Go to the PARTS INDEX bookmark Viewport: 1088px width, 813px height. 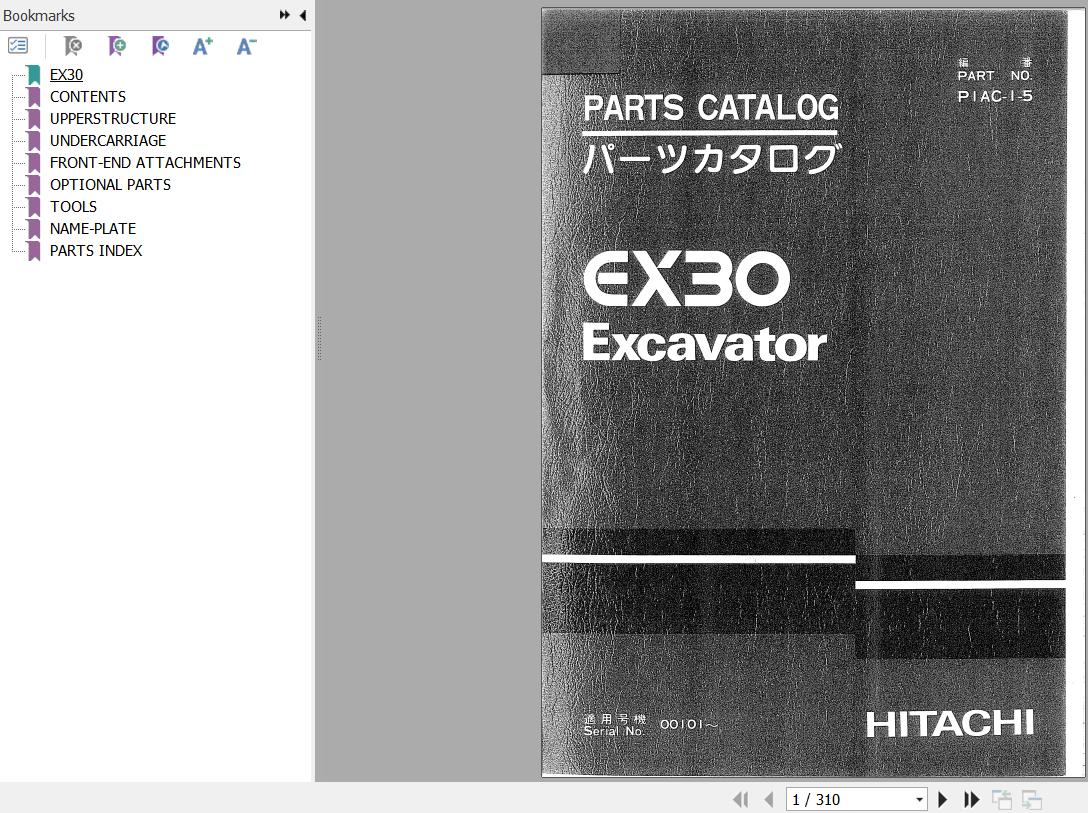tap(96, 251)
